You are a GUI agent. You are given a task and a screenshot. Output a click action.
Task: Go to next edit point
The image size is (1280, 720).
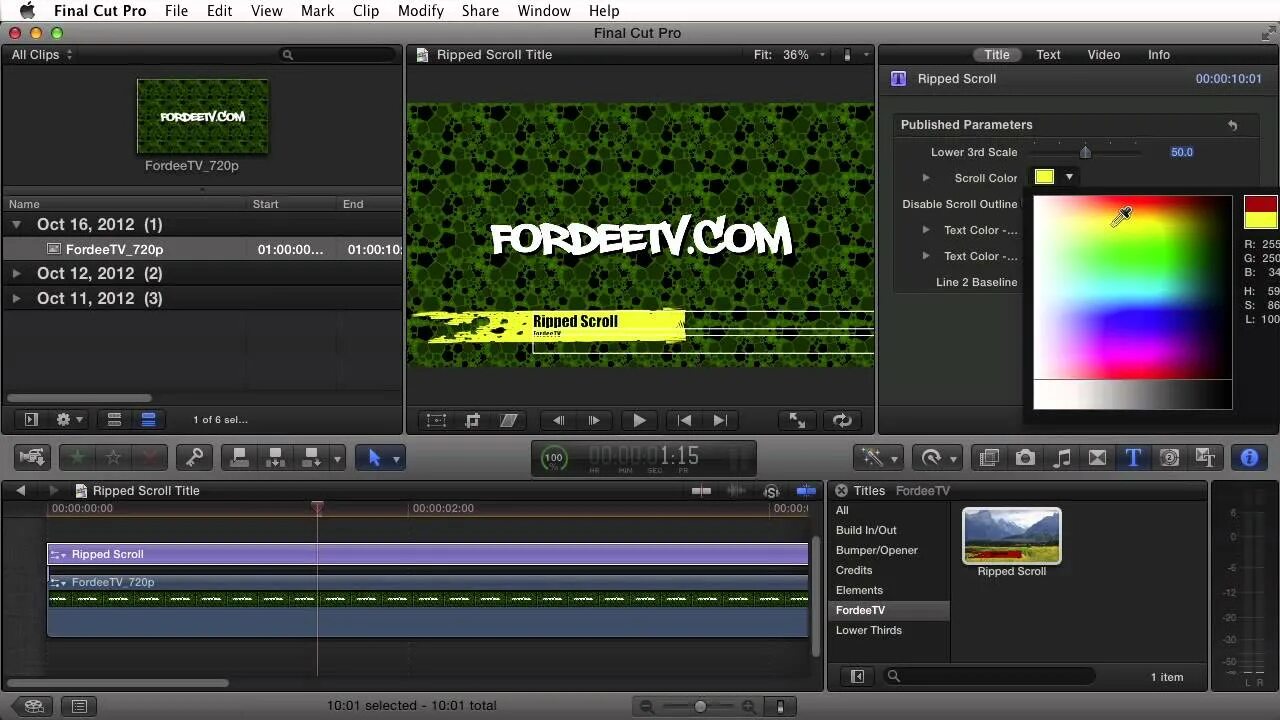click(720, 420)
